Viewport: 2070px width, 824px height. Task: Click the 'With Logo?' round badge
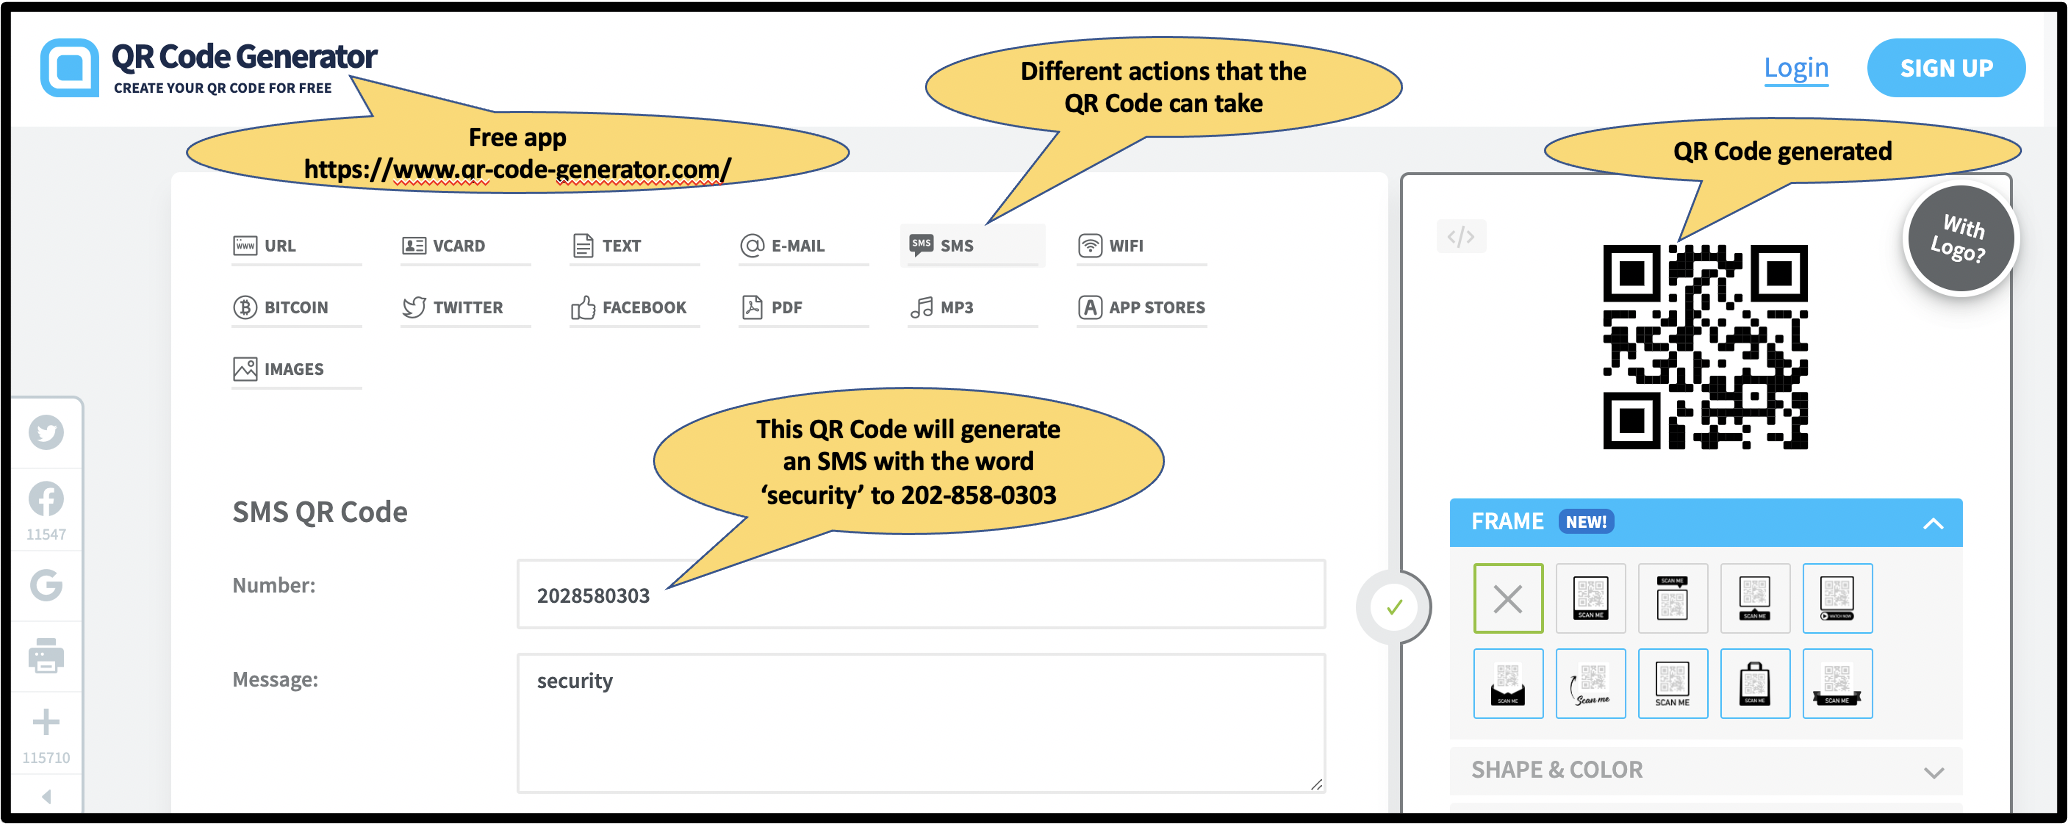click(x=1959, y=239)
